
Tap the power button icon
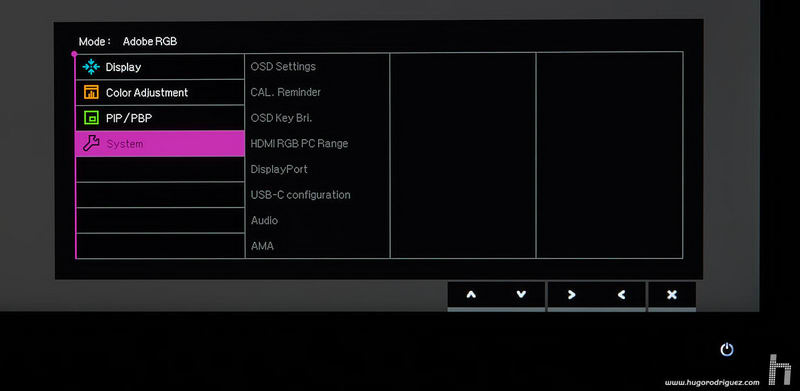727,350
